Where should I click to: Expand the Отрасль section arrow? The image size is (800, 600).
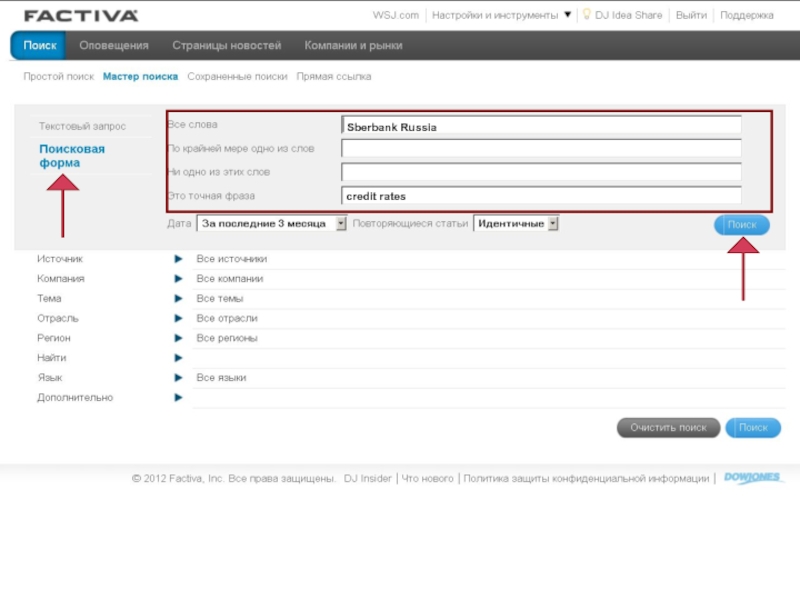pos(178,318)
